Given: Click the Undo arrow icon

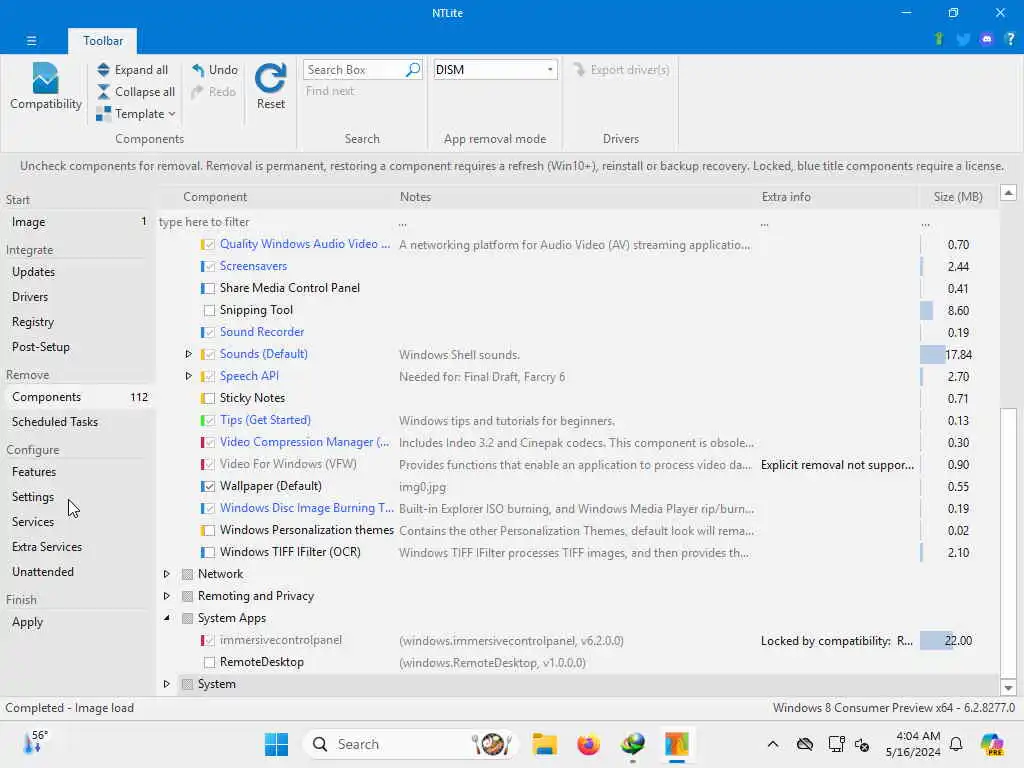Looking at the screenshot, I should click(x=198, y=69).
